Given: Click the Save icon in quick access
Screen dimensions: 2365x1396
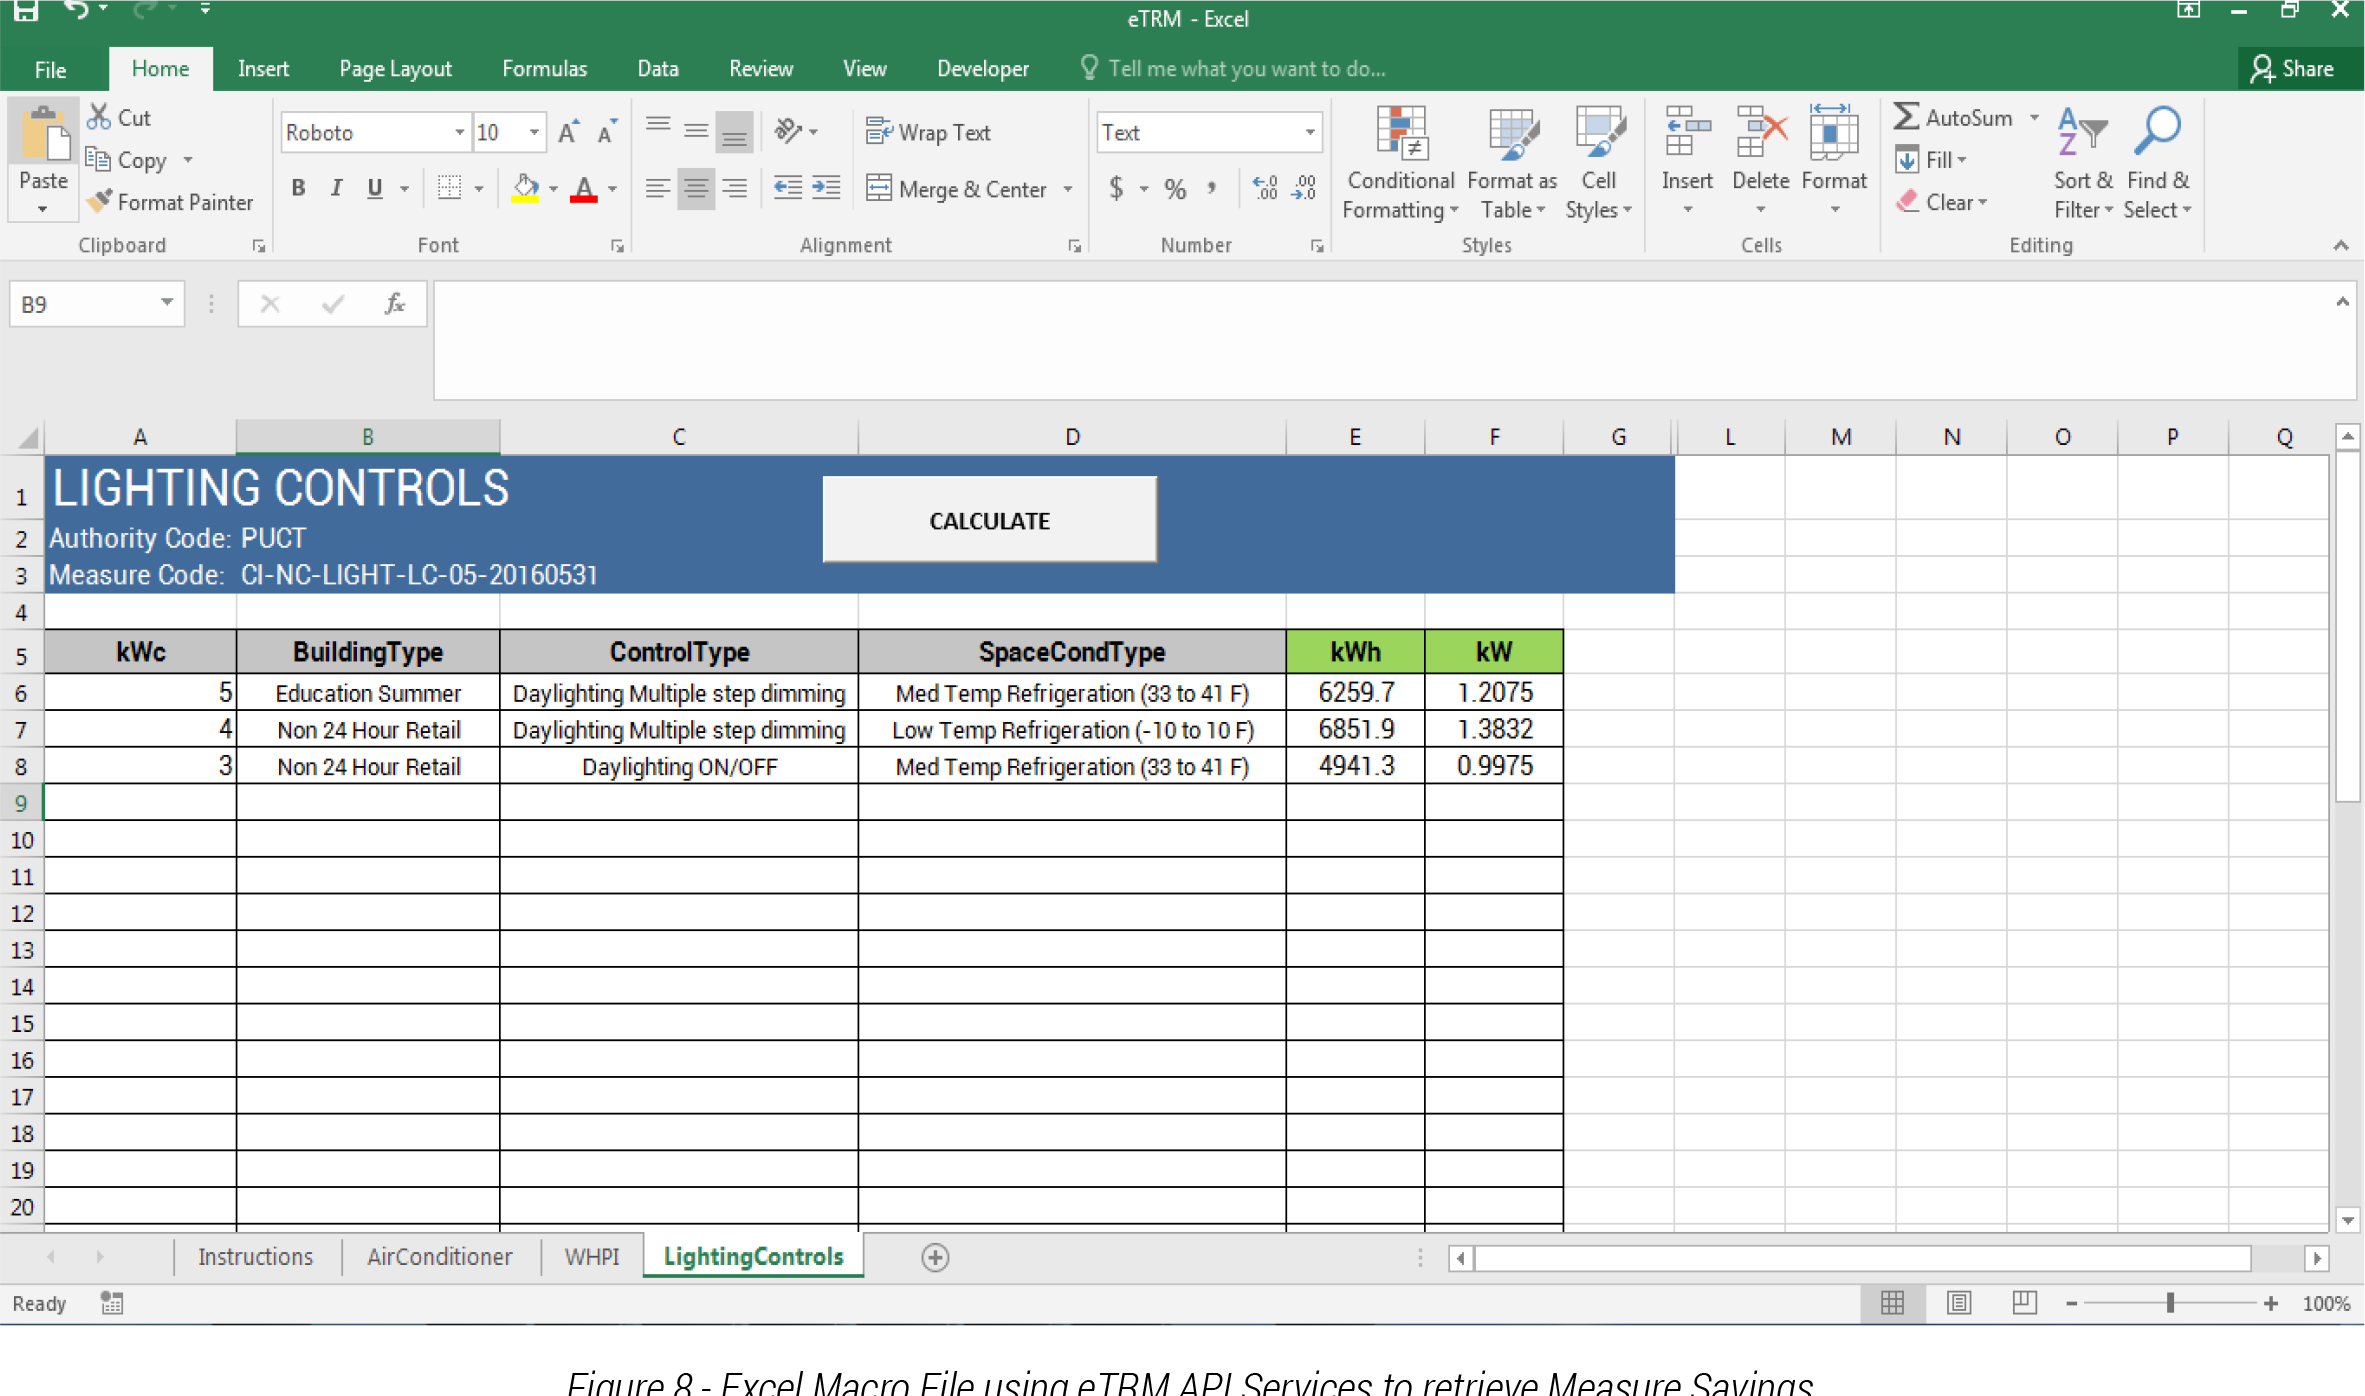Looking at the screenshot, I should [26, 10].
